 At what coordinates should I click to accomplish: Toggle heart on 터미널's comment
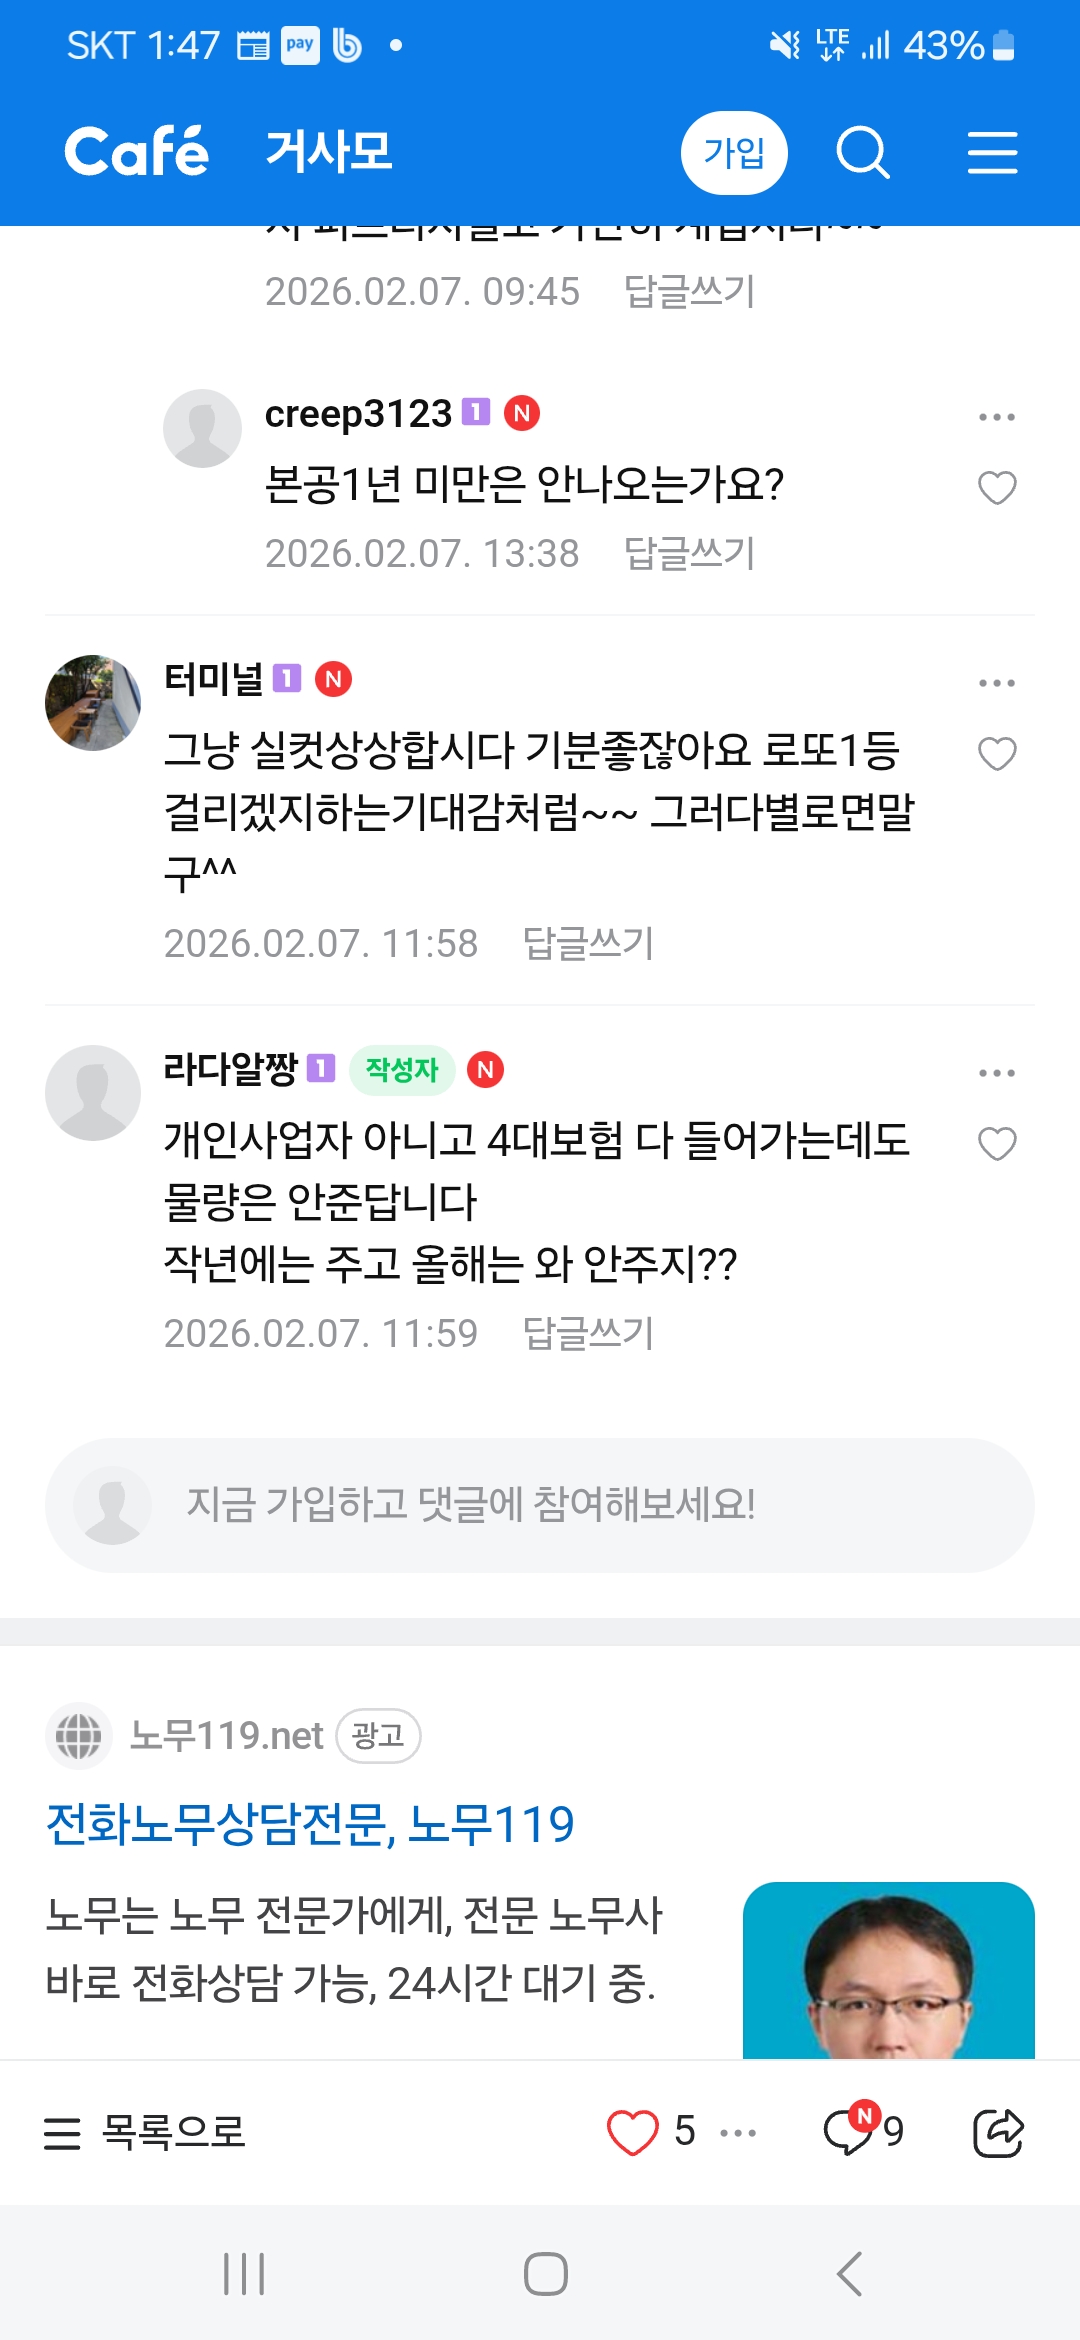(x=997, y=753)
